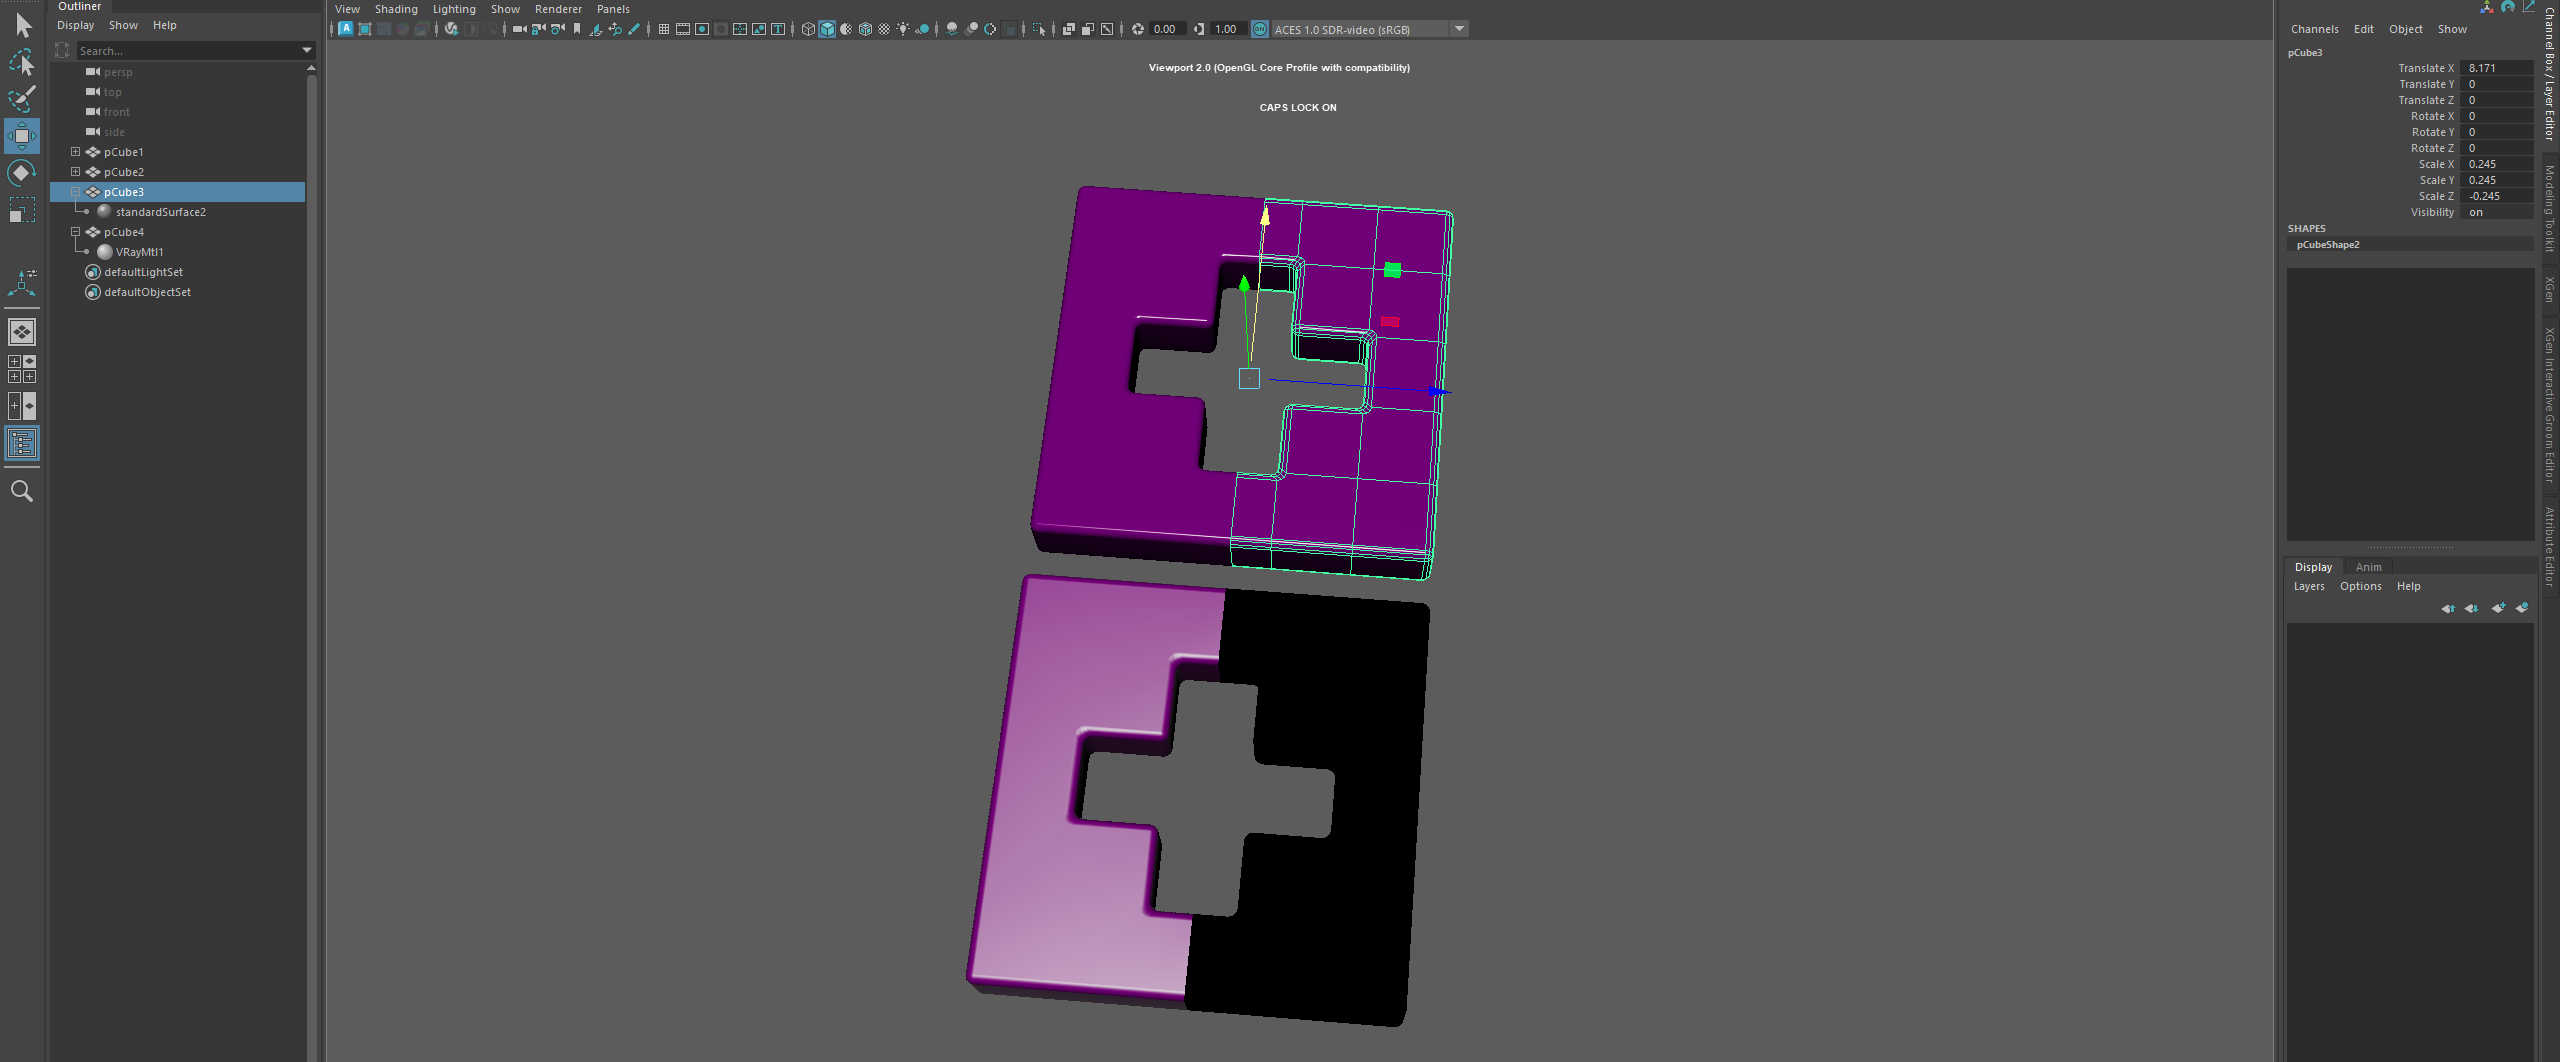2560x1062 pixels.
Task: Open the image plane icon
Action: tap(596, 29)
